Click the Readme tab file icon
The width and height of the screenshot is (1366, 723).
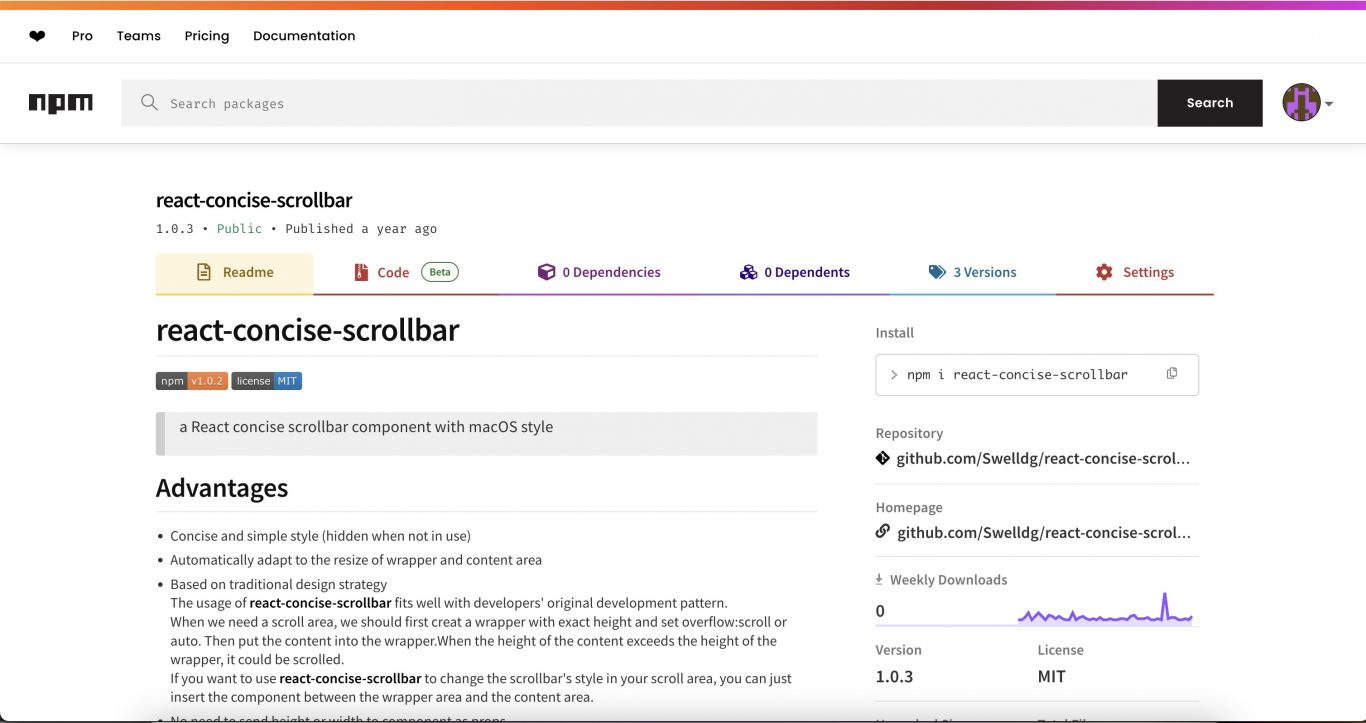click(x=204, y=272)
